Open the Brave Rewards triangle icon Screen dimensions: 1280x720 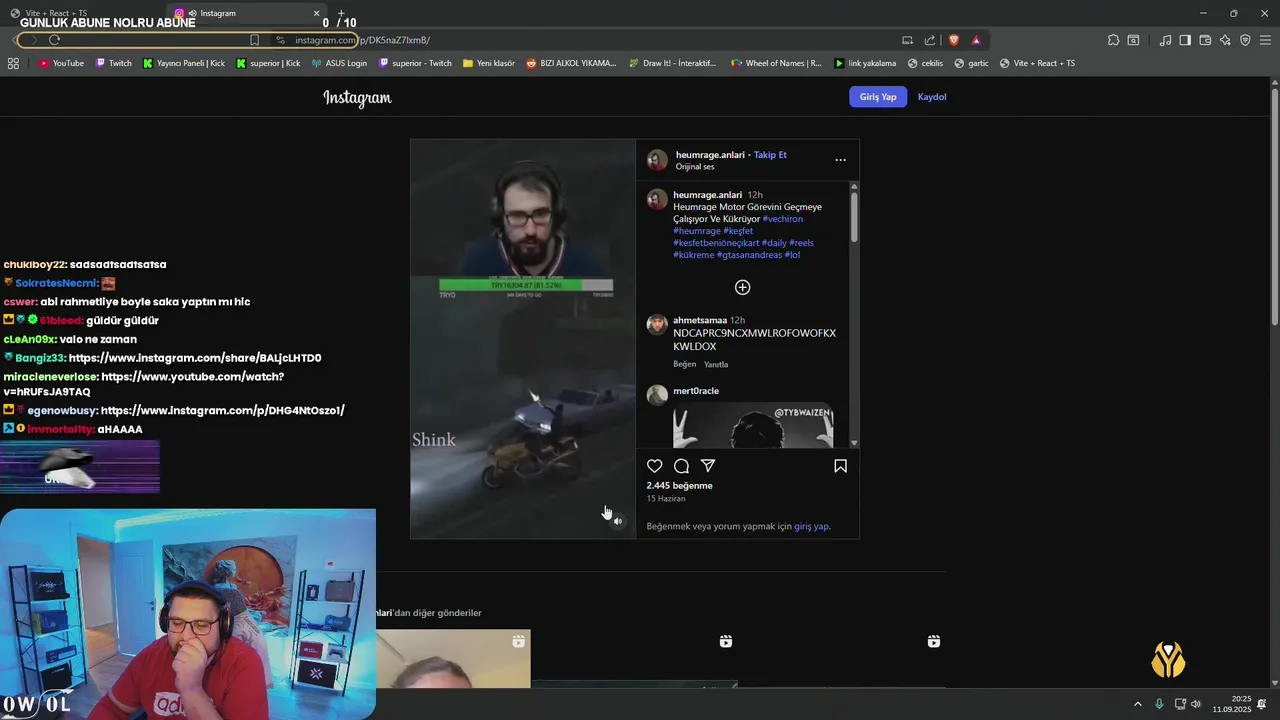tap(976, 40)
